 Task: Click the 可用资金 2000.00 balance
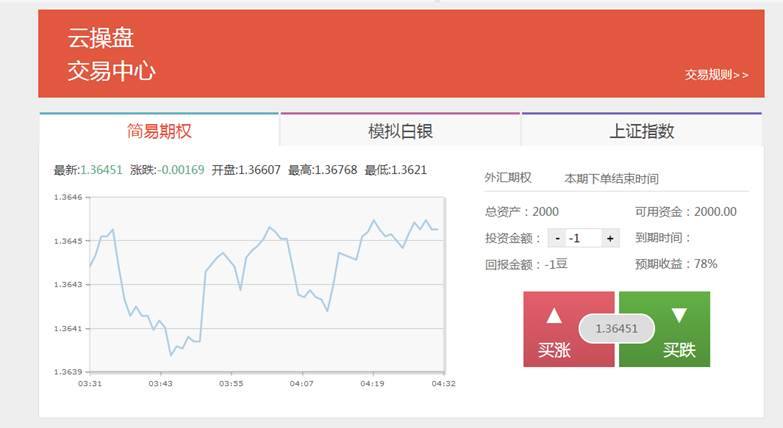tap(685, 211)
